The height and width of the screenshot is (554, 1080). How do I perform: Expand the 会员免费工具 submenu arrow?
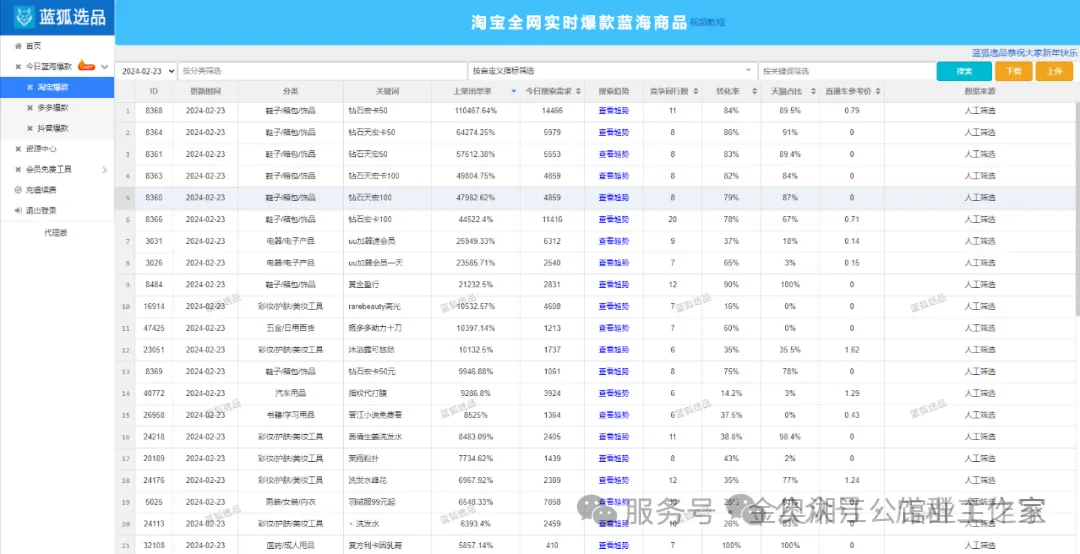pos(105,170)
